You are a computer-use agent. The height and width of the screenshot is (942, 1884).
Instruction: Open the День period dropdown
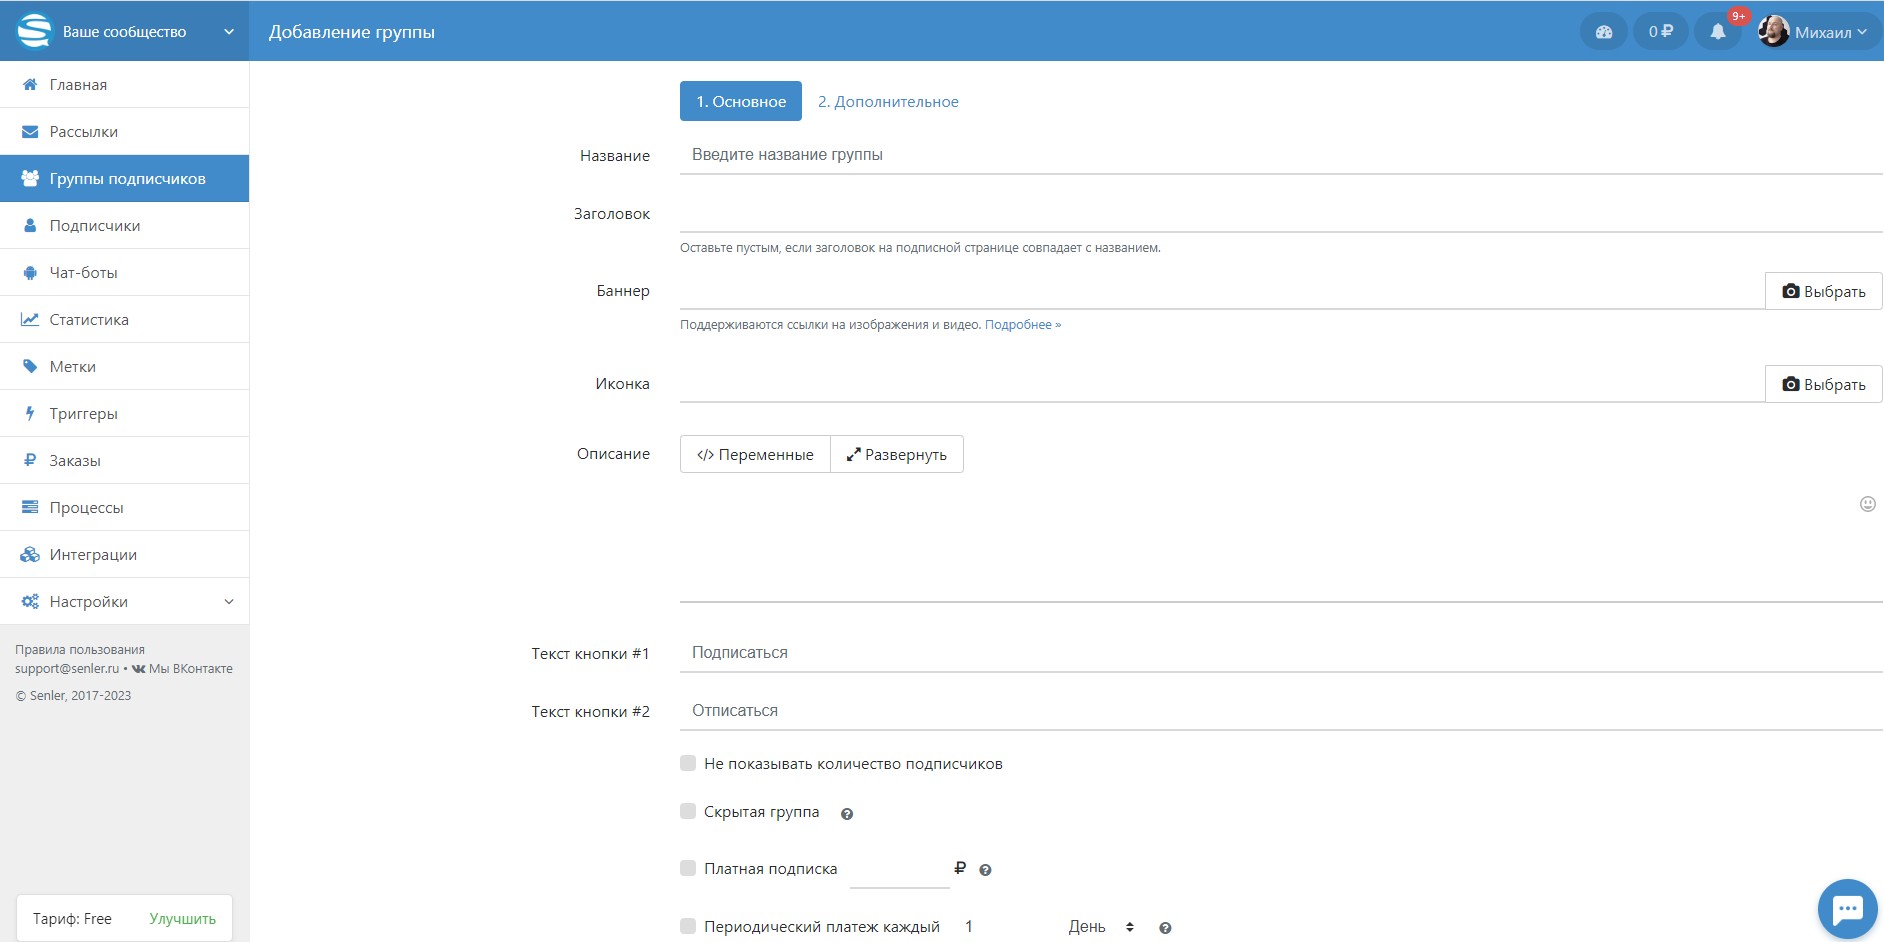(x=1100, y=927)
